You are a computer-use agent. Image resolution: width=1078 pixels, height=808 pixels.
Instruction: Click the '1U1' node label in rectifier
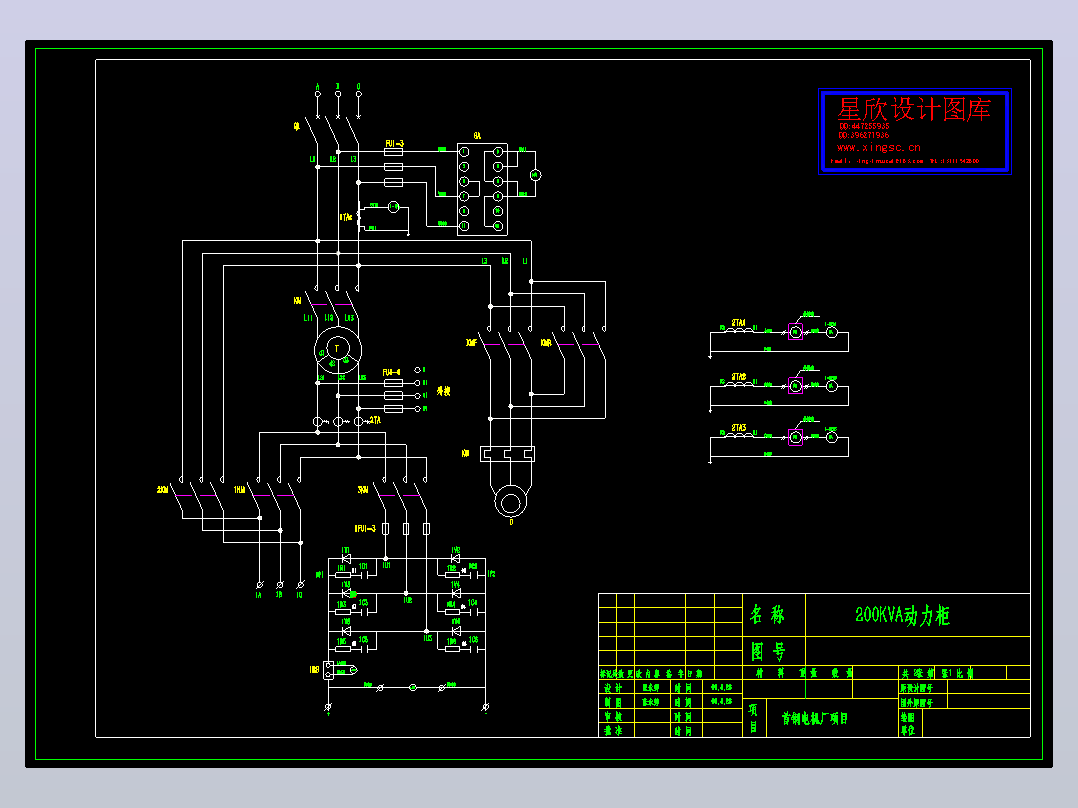pyautogui.click(x=386, y=565)
